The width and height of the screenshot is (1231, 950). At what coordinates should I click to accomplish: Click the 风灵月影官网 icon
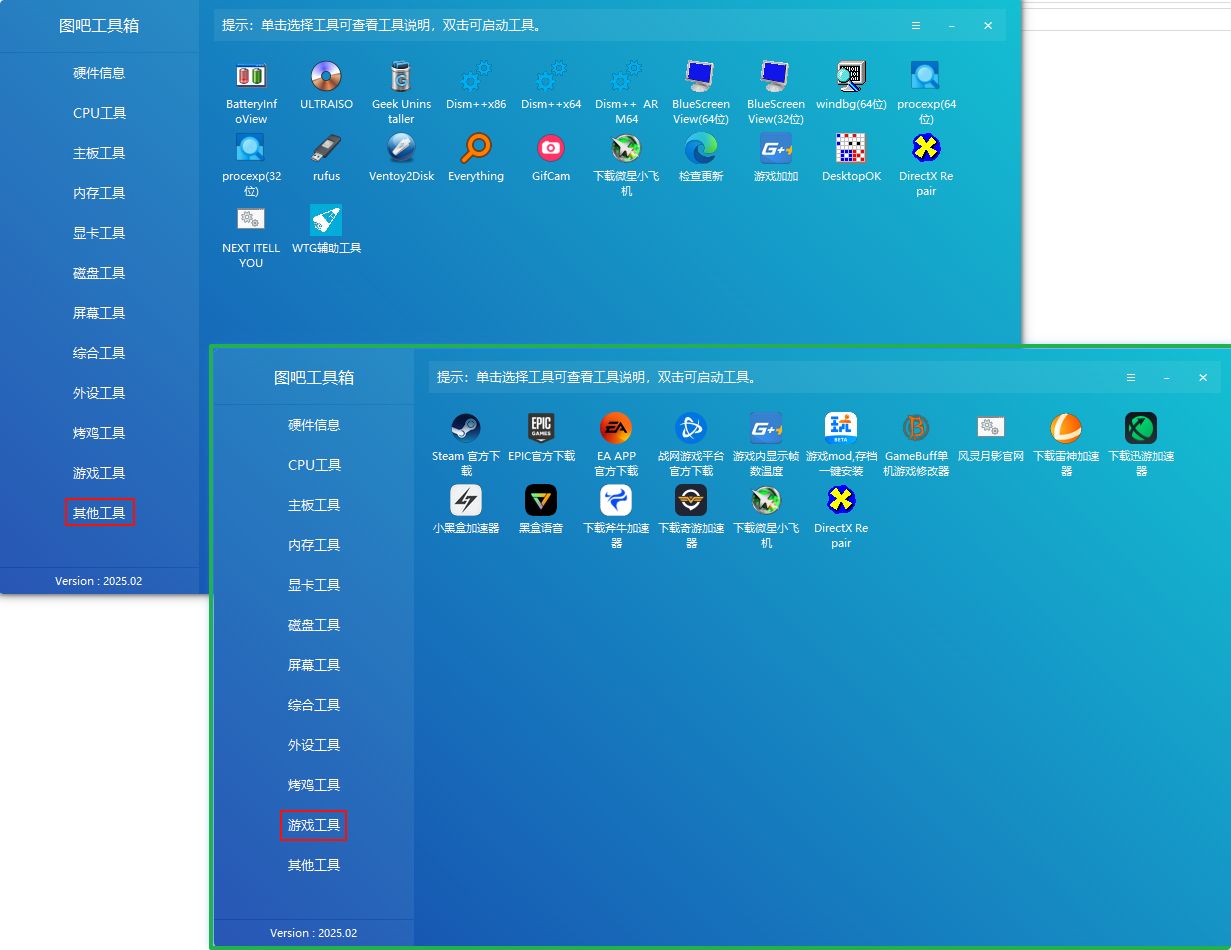point(991,428)
